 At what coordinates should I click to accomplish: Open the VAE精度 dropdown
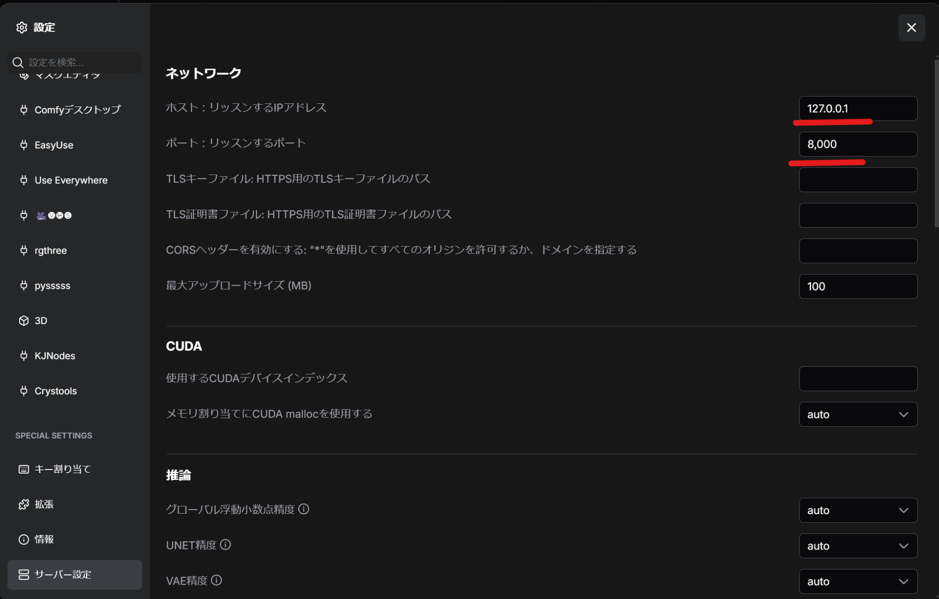tap(857, 581)
